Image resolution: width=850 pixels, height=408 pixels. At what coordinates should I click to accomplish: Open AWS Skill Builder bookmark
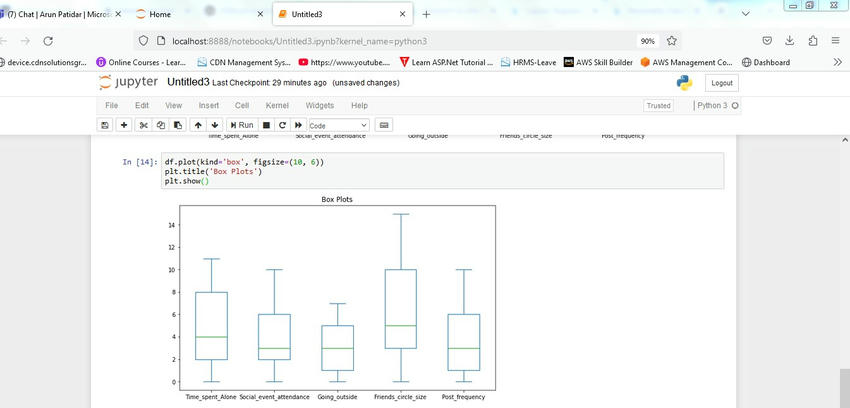pos(598,62)
